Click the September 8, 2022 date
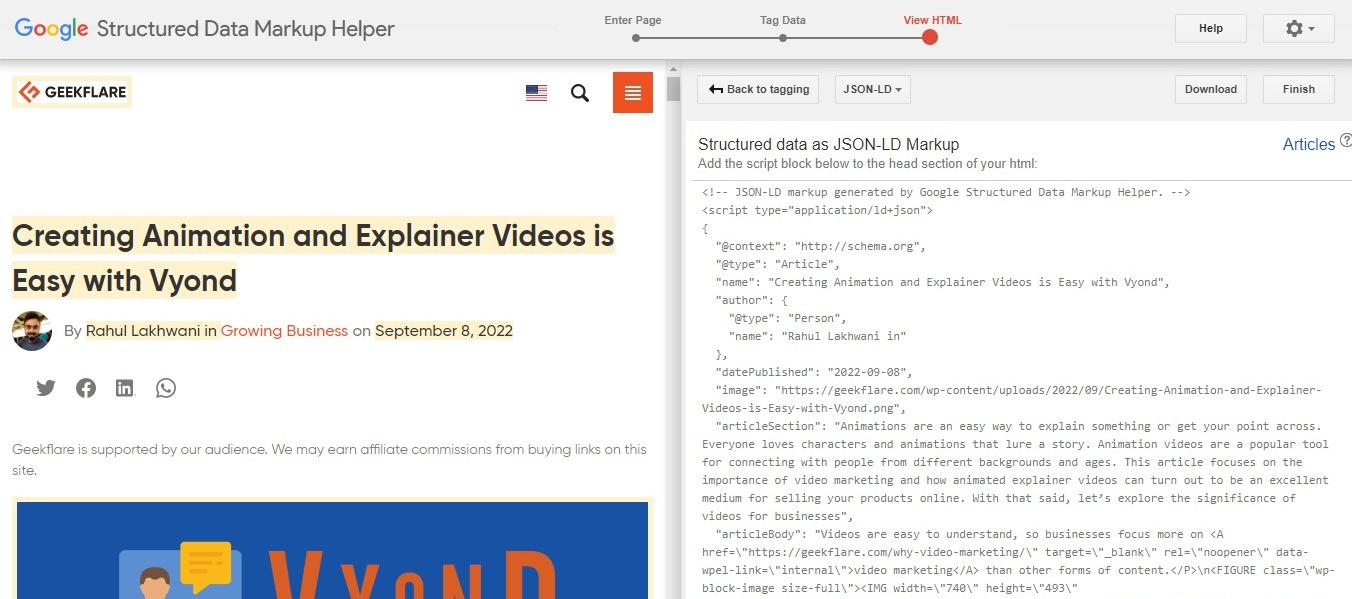The height and width of the screenshot is (599, 1352). point(444,331)
